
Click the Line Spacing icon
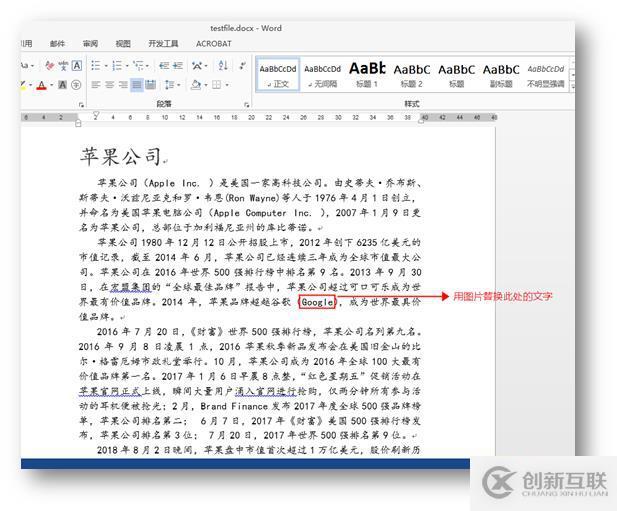(x=170, y=85)
